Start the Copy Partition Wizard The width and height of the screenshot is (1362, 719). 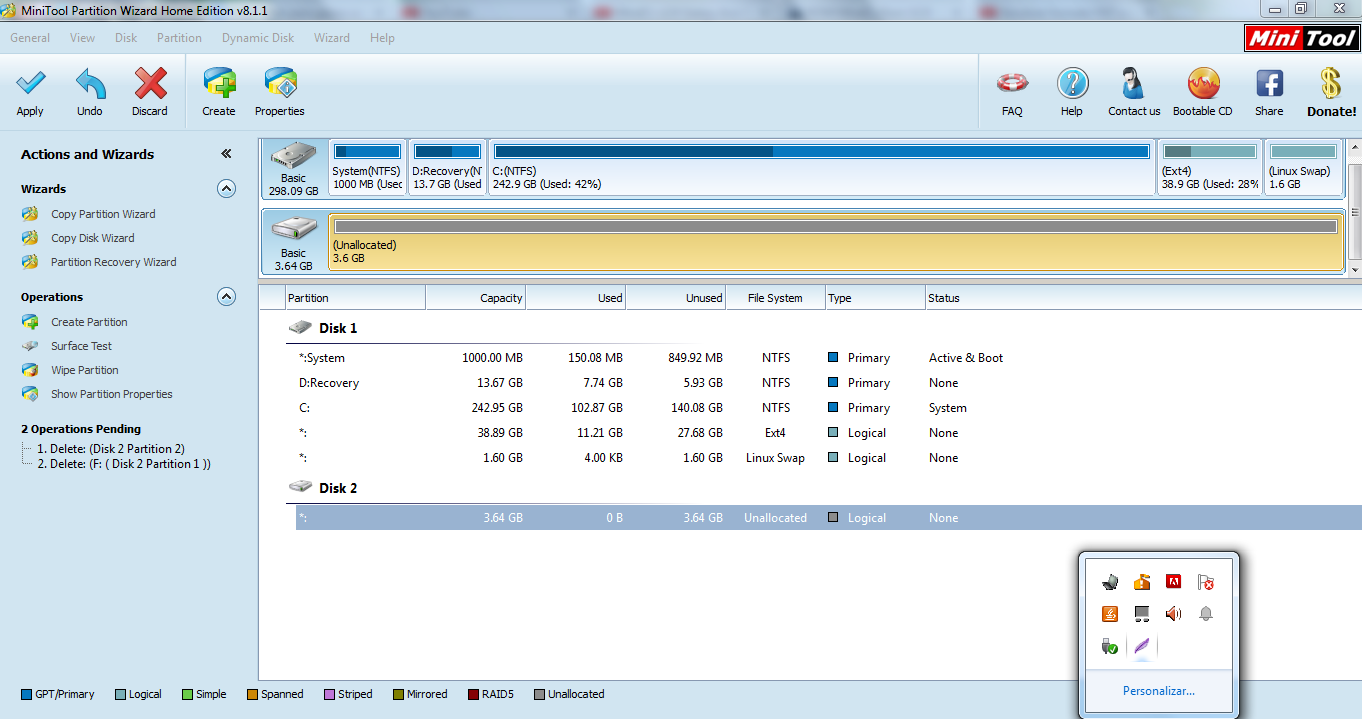(x=103, y=214)
